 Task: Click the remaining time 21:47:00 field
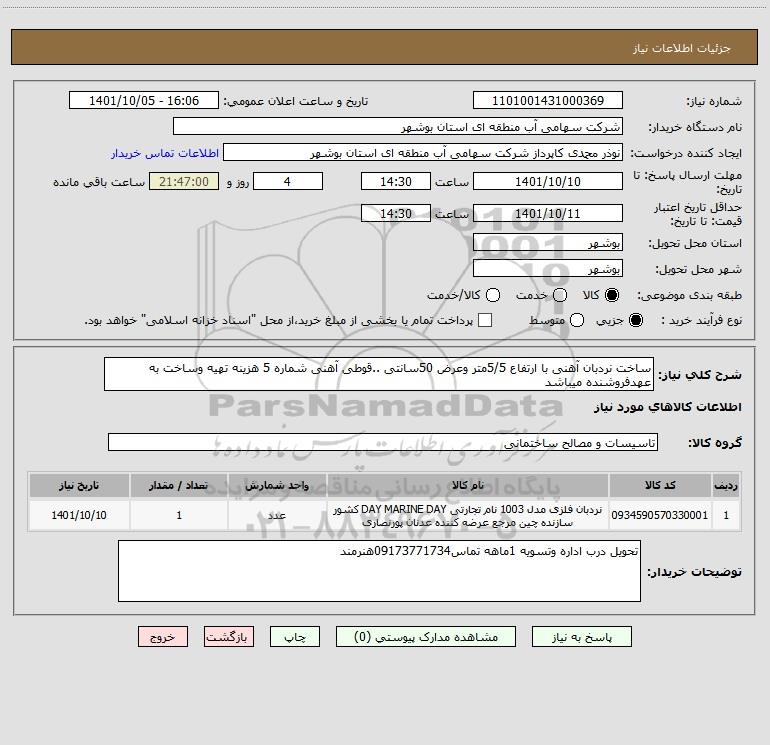tap(184, 181)
